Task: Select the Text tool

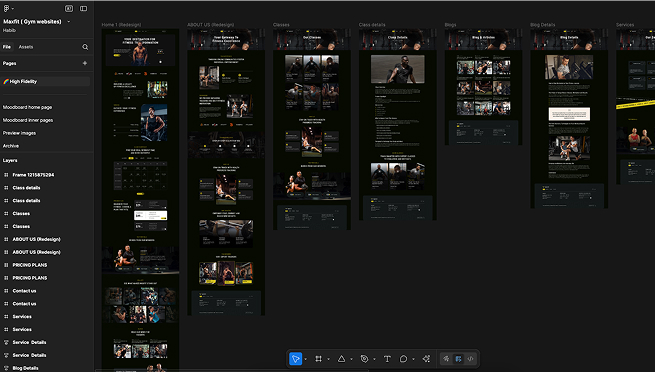Action: (387, 359)
